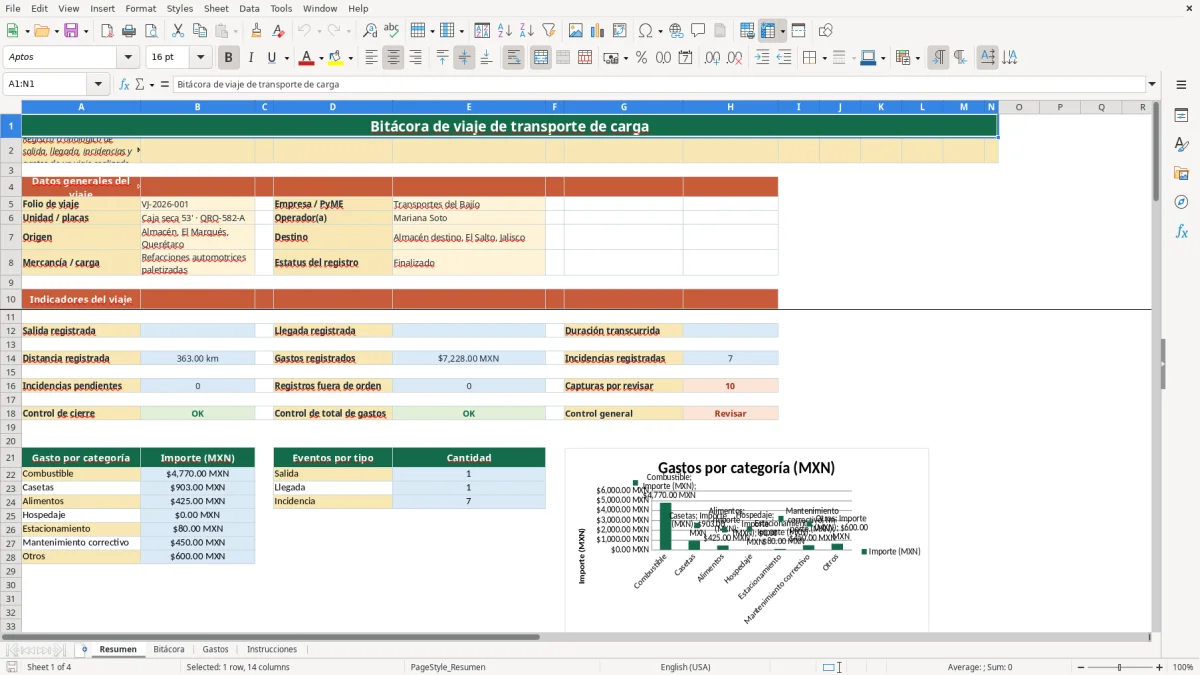Viewport: 1200px width, 675px height.
Task: Click the Sort Descending icon
Action: point(526,31)
